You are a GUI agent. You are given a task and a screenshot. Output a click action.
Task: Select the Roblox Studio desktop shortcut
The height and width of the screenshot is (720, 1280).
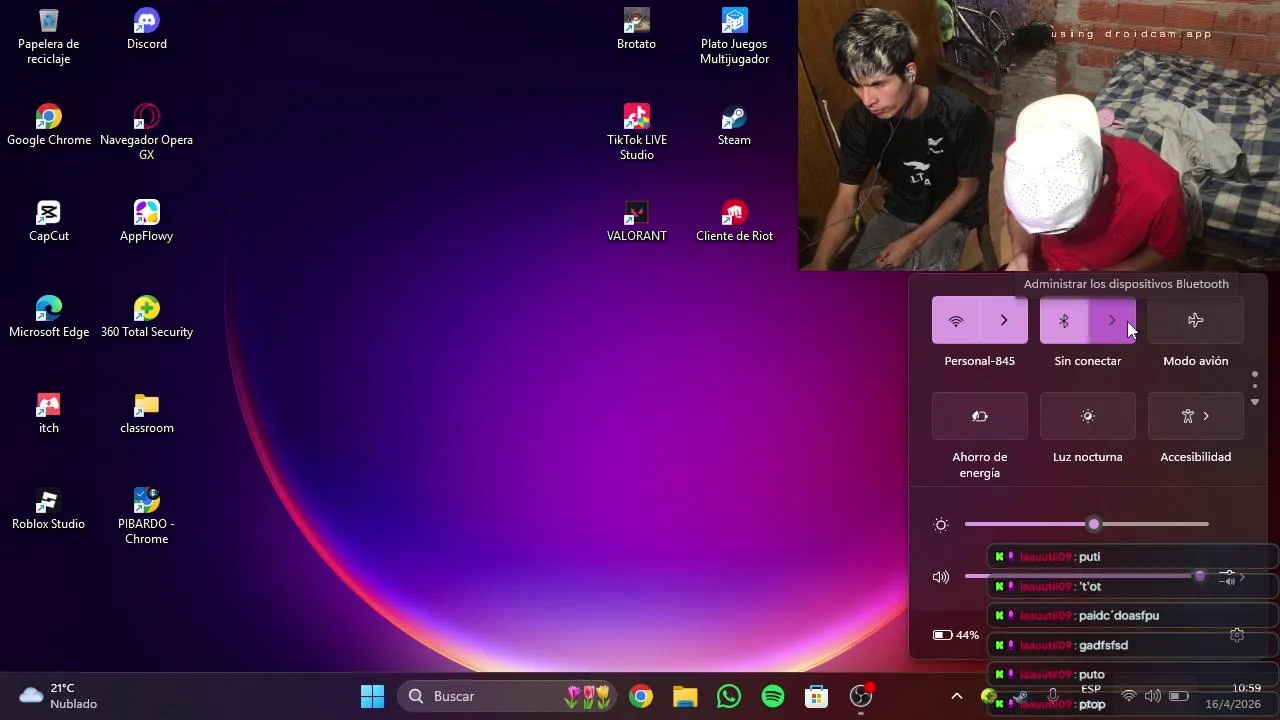(x=48, y=509)
